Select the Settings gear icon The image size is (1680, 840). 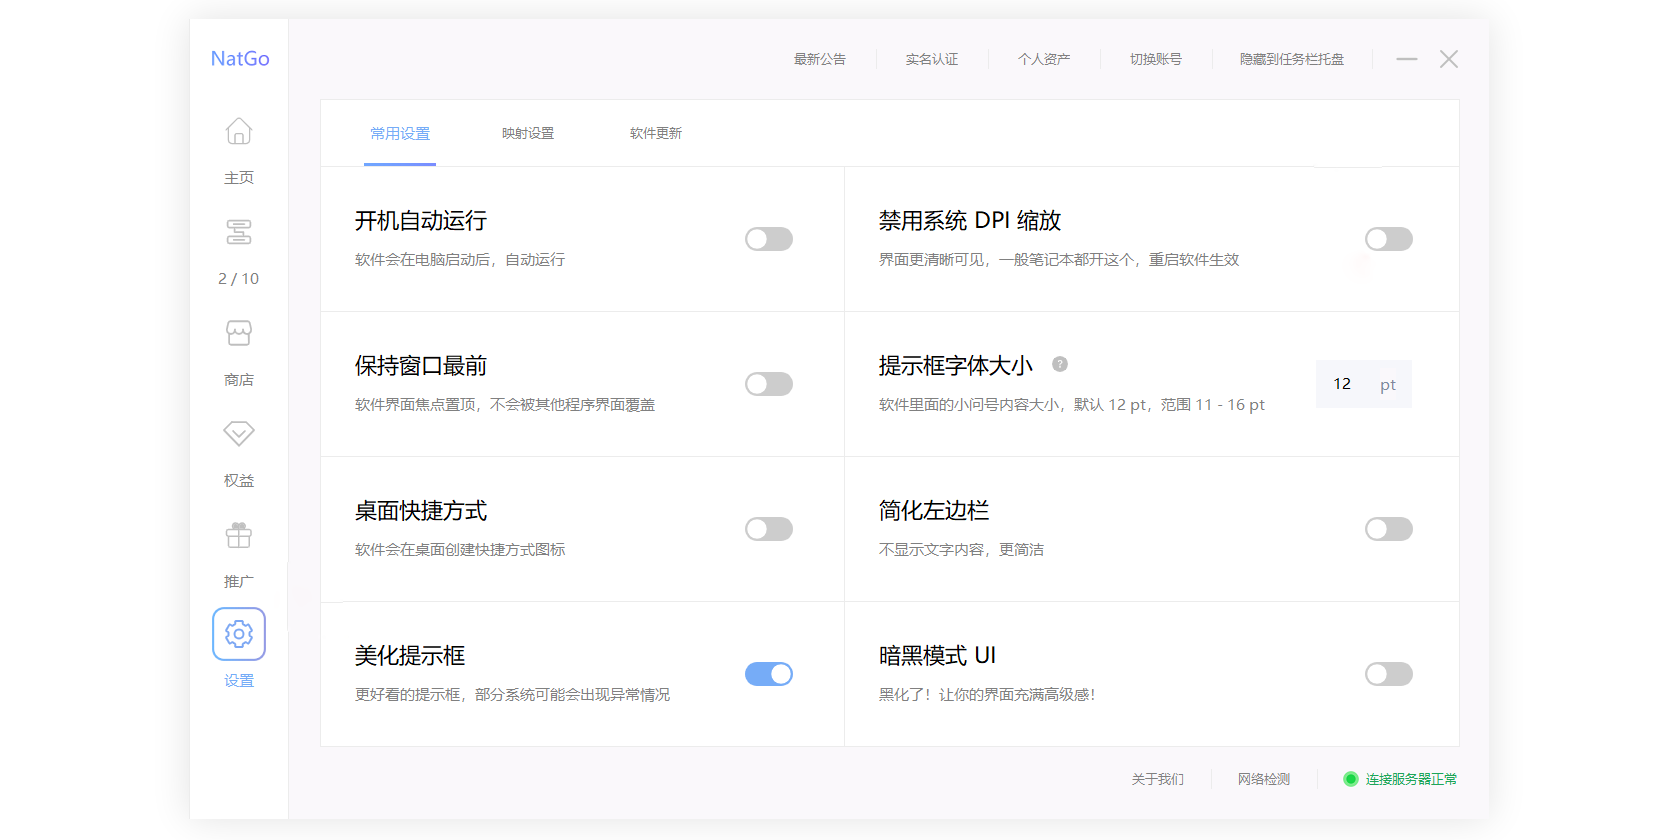pos(239,634)
